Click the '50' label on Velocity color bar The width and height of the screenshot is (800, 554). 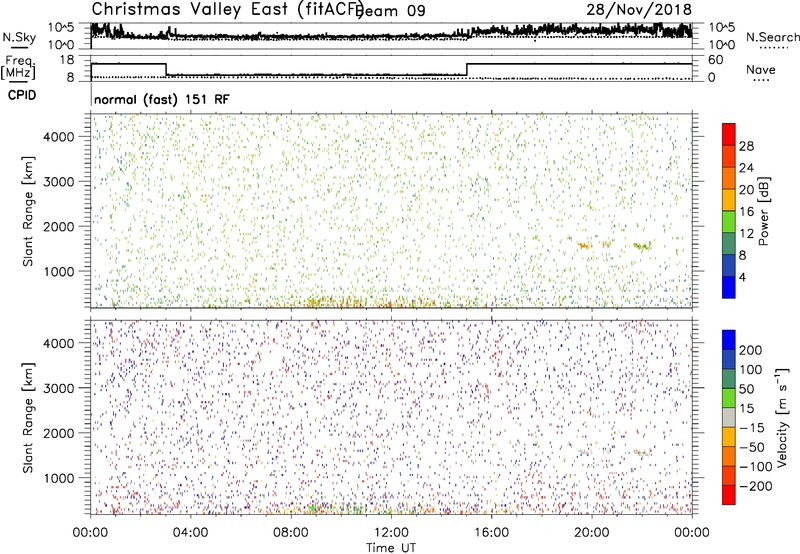746,389
